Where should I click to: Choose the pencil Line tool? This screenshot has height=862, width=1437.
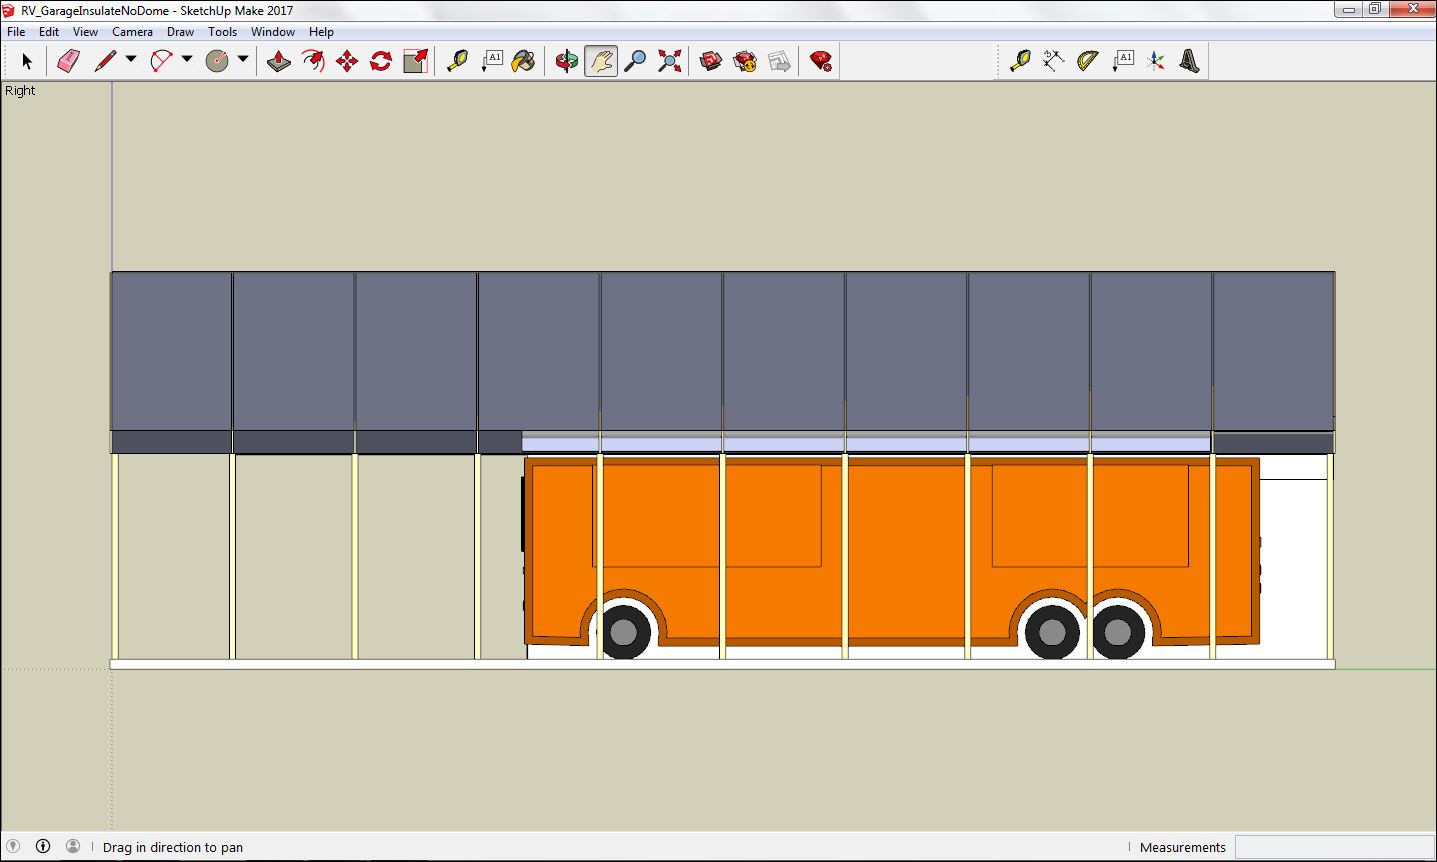[x=105, y=61]
